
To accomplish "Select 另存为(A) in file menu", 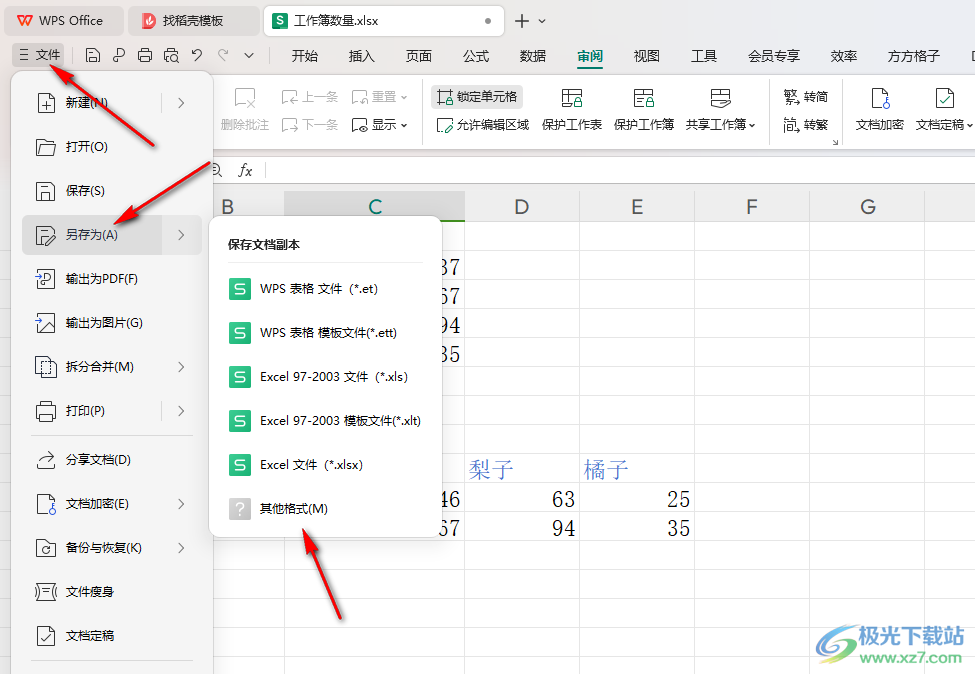I will (92, 234).
